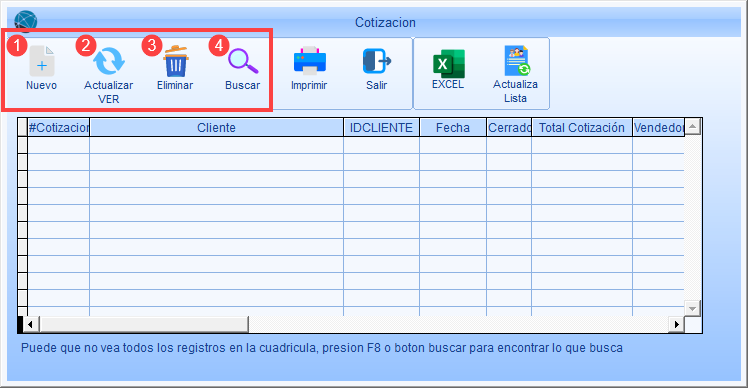Click grid vertical scrollbar up arrow

pyautogui.click(x=693, y=126)
